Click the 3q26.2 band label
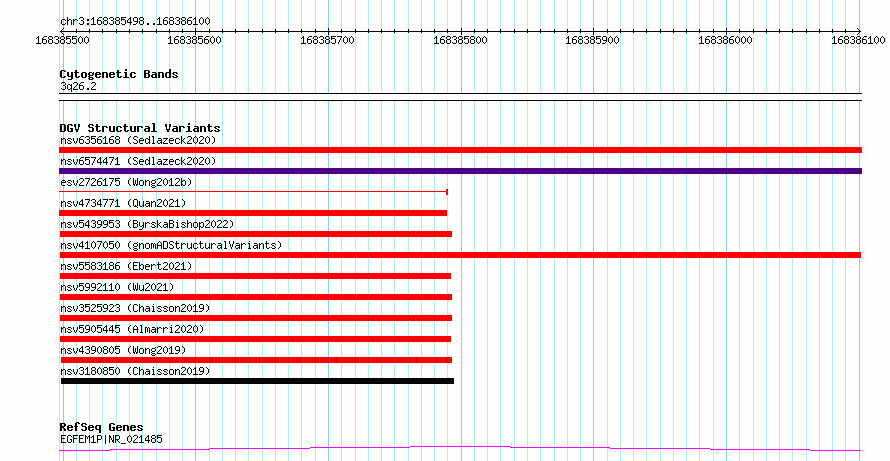Image resolution: width=890 pixels, height=461 pixels. coord(77,87)
